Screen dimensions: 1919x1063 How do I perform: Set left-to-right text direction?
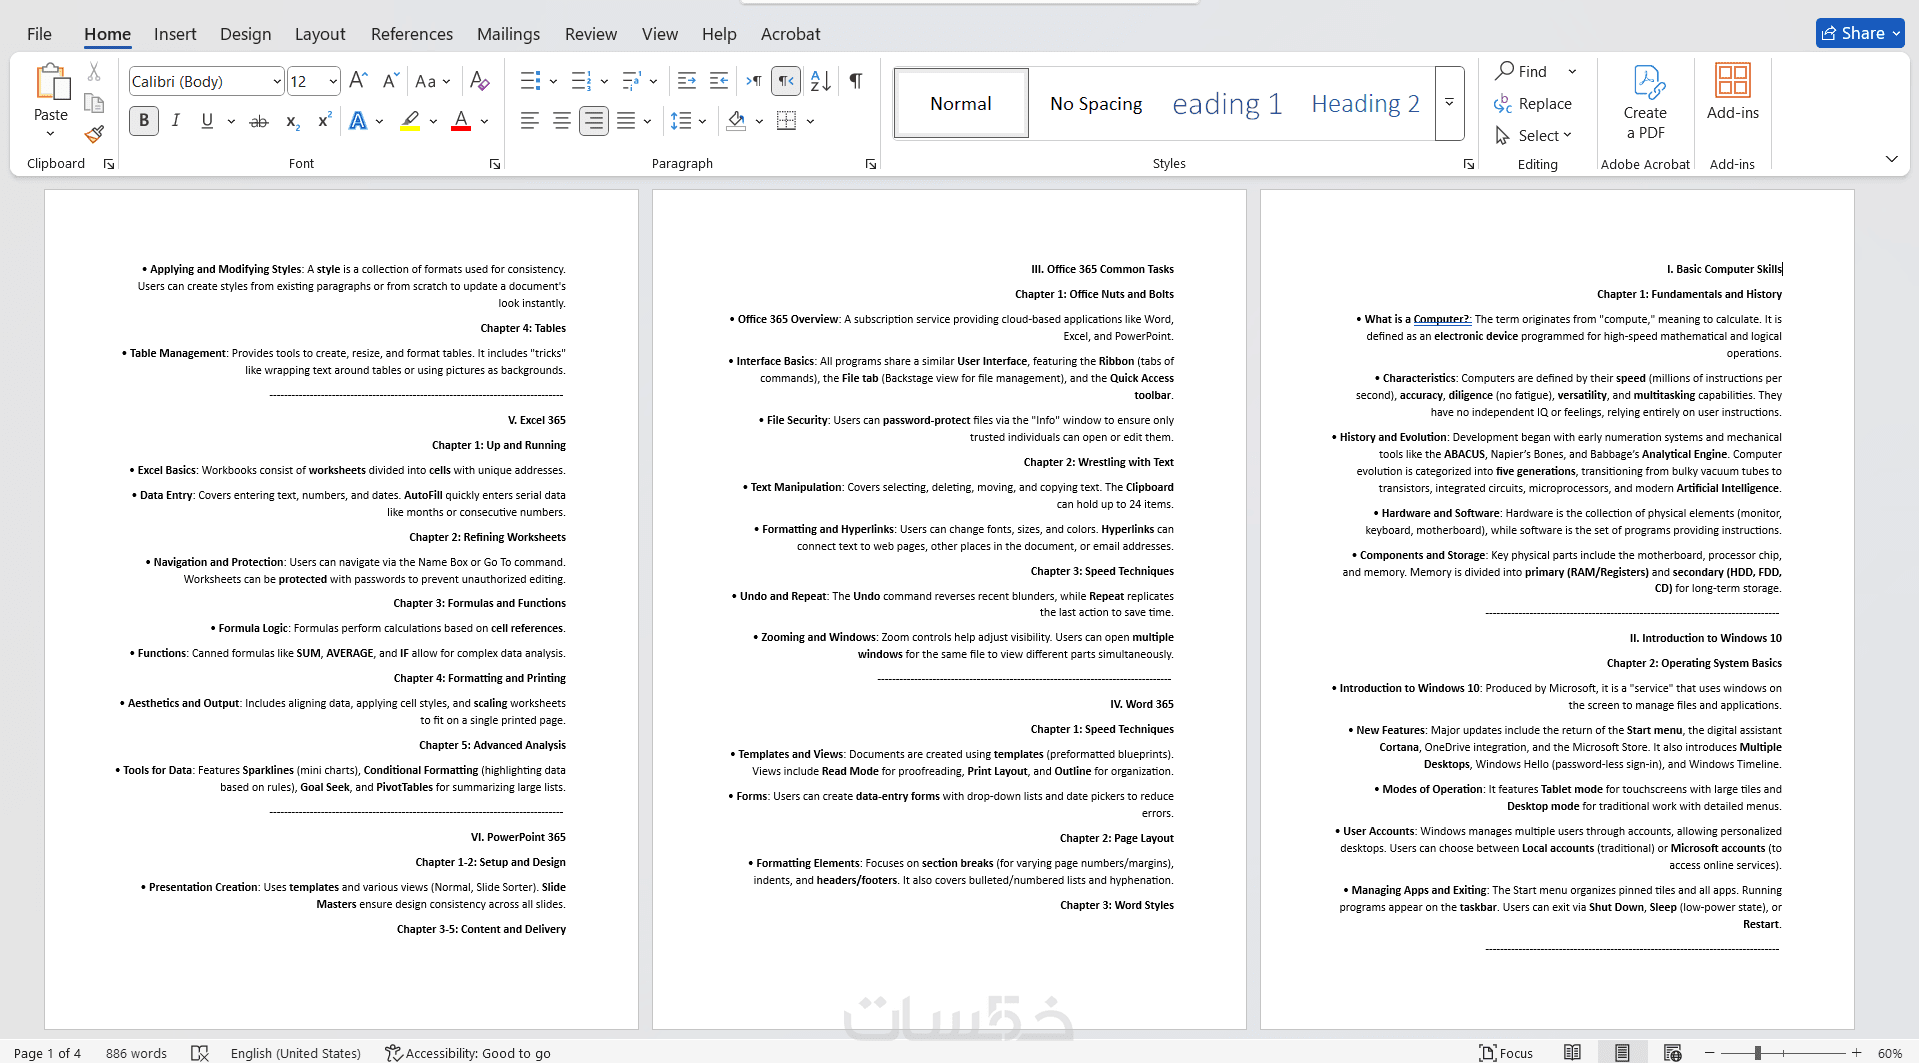[754, 81]
